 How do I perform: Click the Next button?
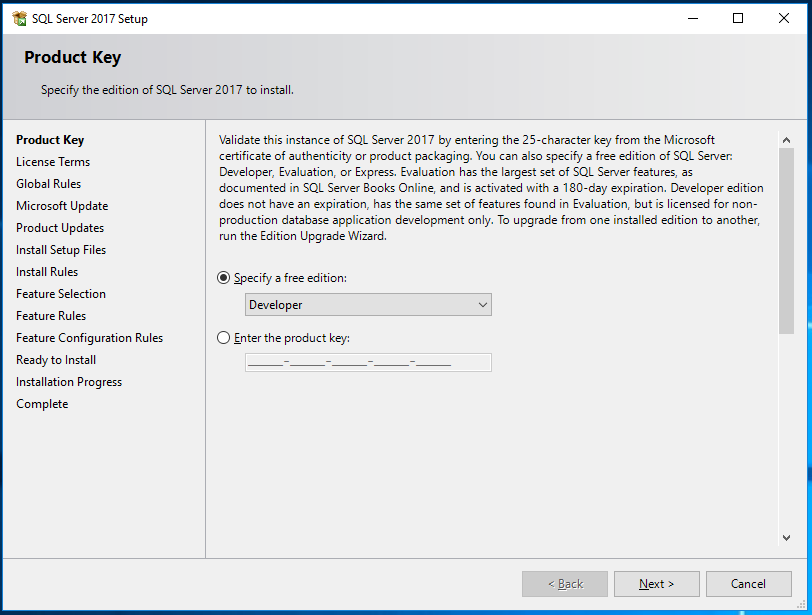pyautogui.click(x=656, y=584)
